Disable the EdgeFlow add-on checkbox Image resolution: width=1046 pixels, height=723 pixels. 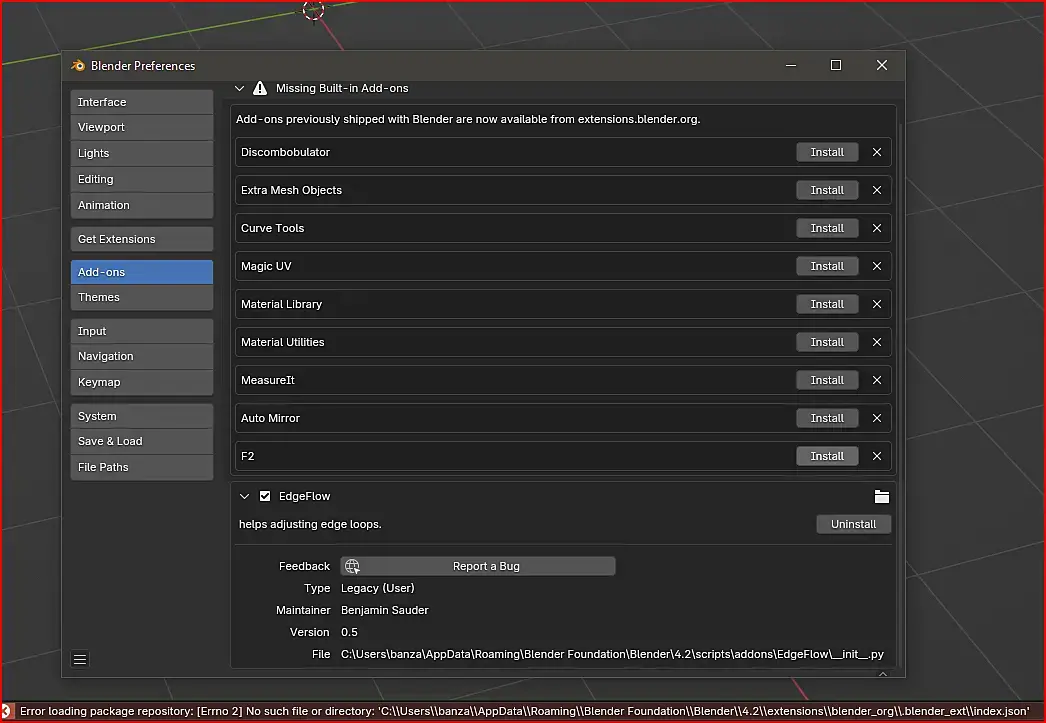265,496
